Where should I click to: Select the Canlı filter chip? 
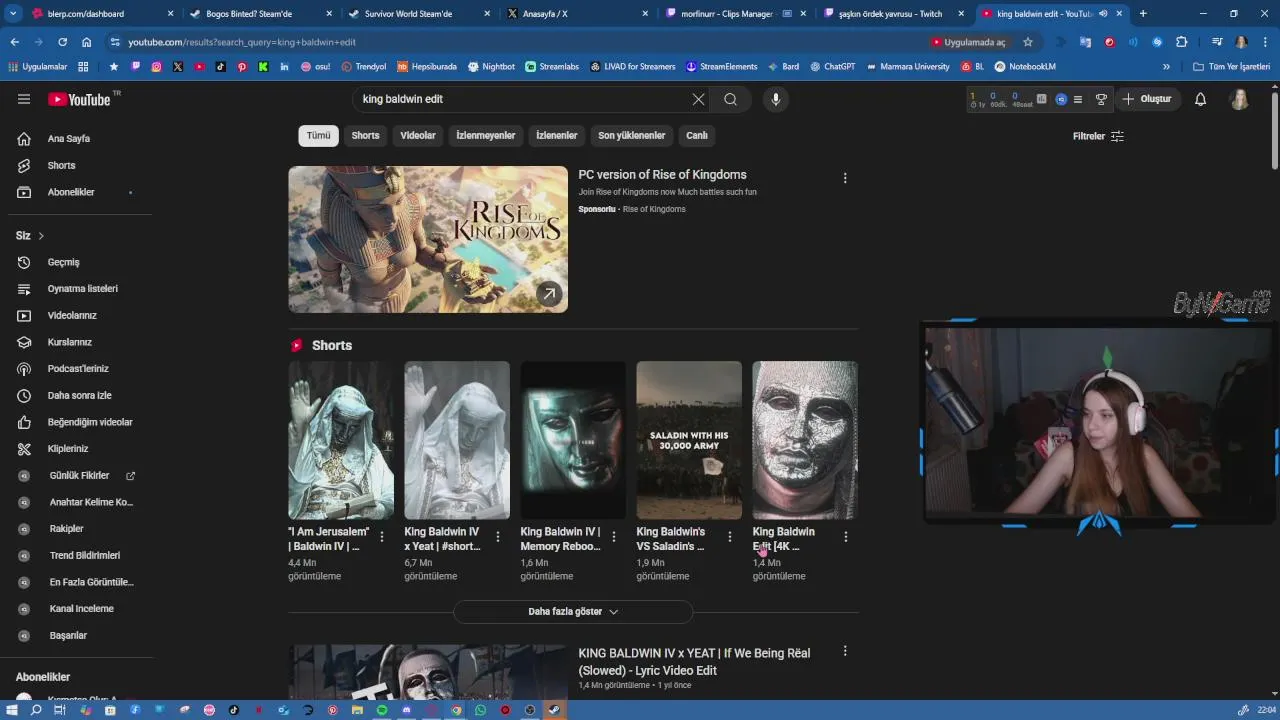click(x=697, y=135)
